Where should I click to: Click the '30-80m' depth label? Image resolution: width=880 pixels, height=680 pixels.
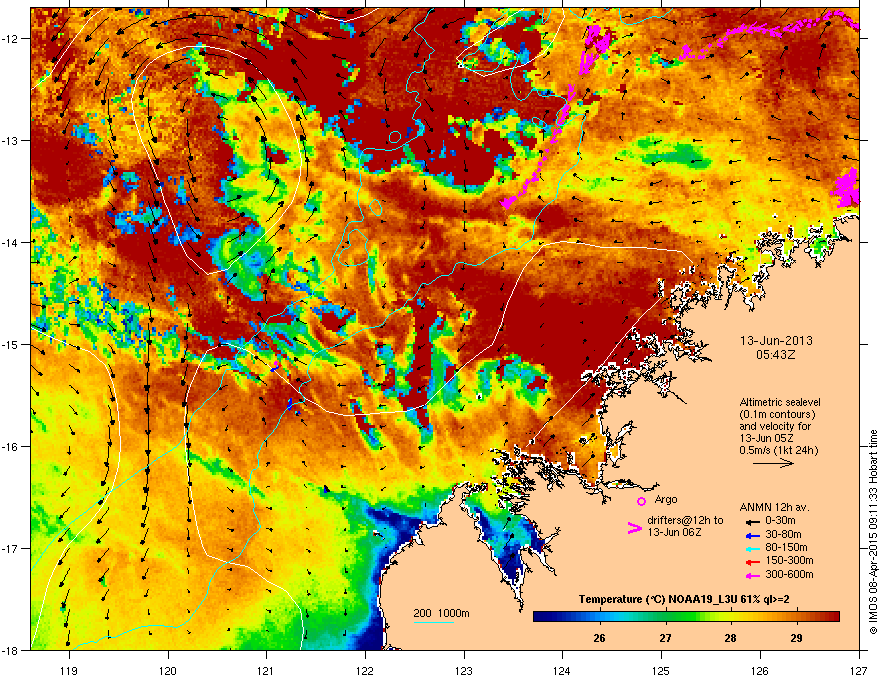(x=783, y=535)
